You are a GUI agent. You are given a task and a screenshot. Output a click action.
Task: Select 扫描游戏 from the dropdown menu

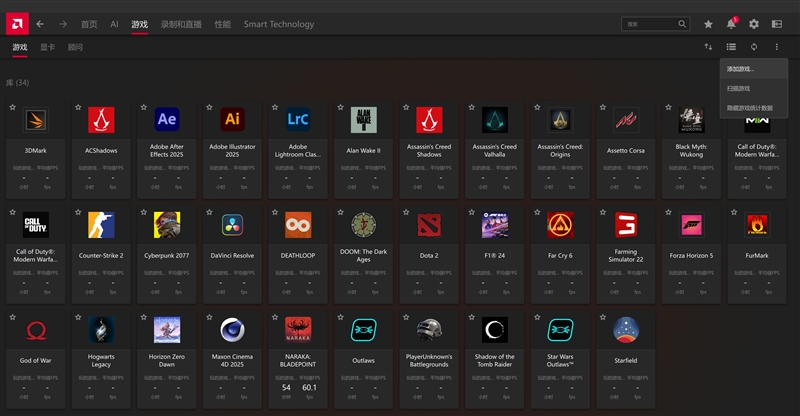coord(754,88)
